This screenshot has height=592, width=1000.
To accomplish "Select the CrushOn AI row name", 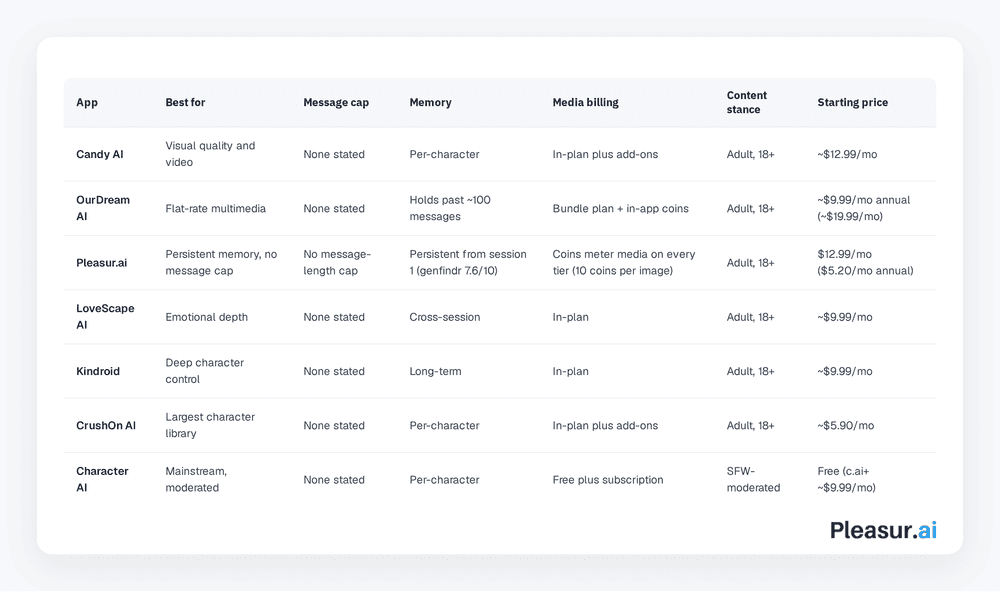I will click(106, 426).
